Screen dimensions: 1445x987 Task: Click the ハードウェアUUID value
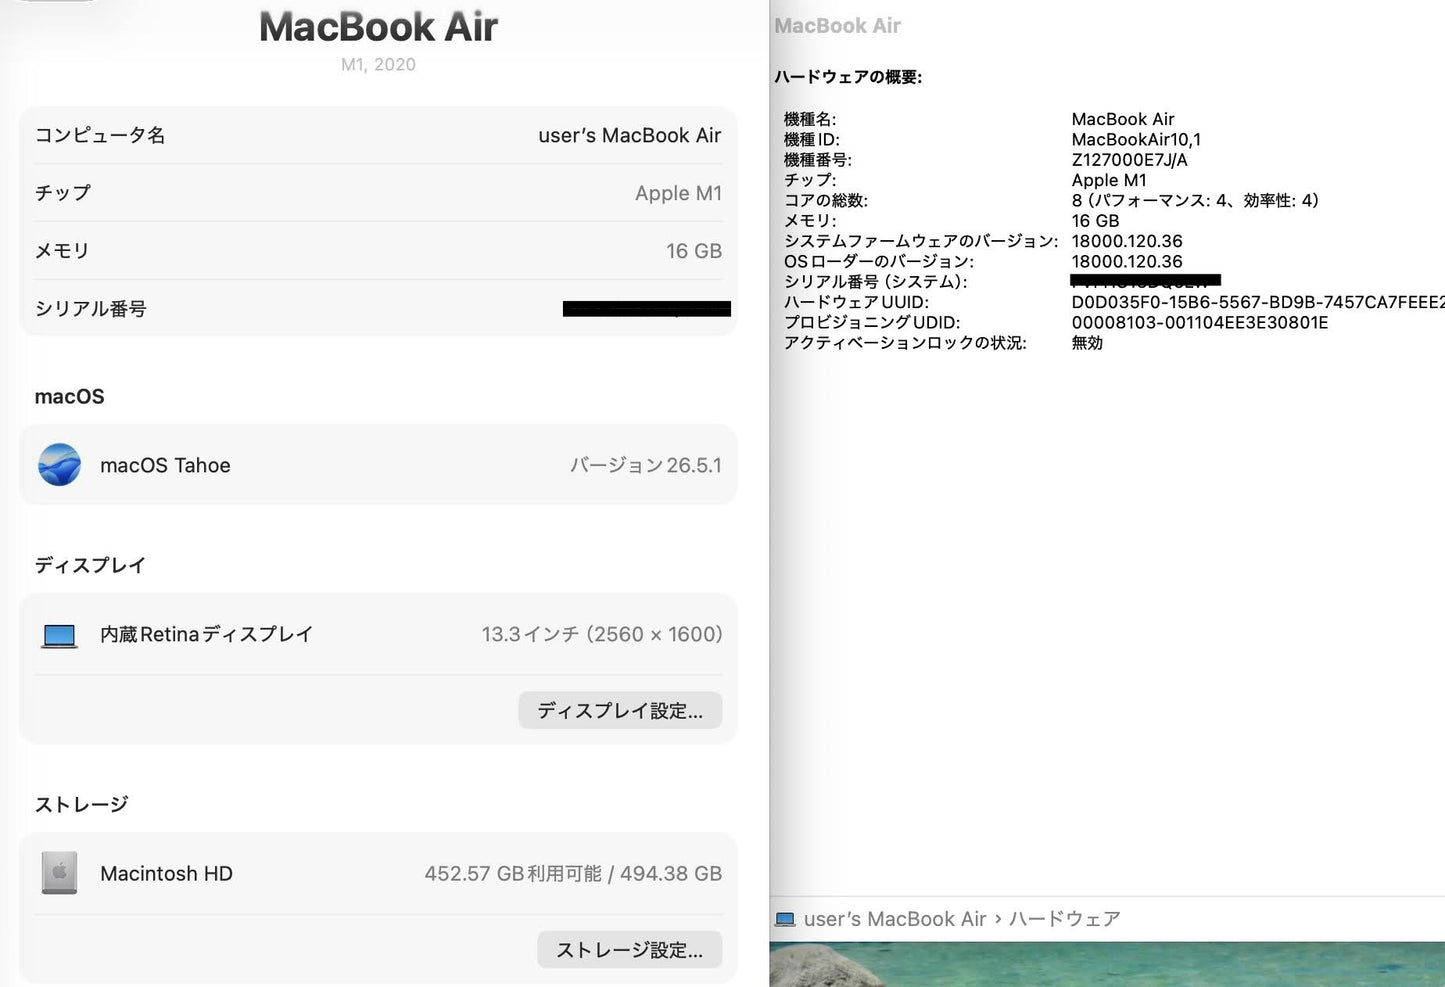click(x=1258, y=302)
